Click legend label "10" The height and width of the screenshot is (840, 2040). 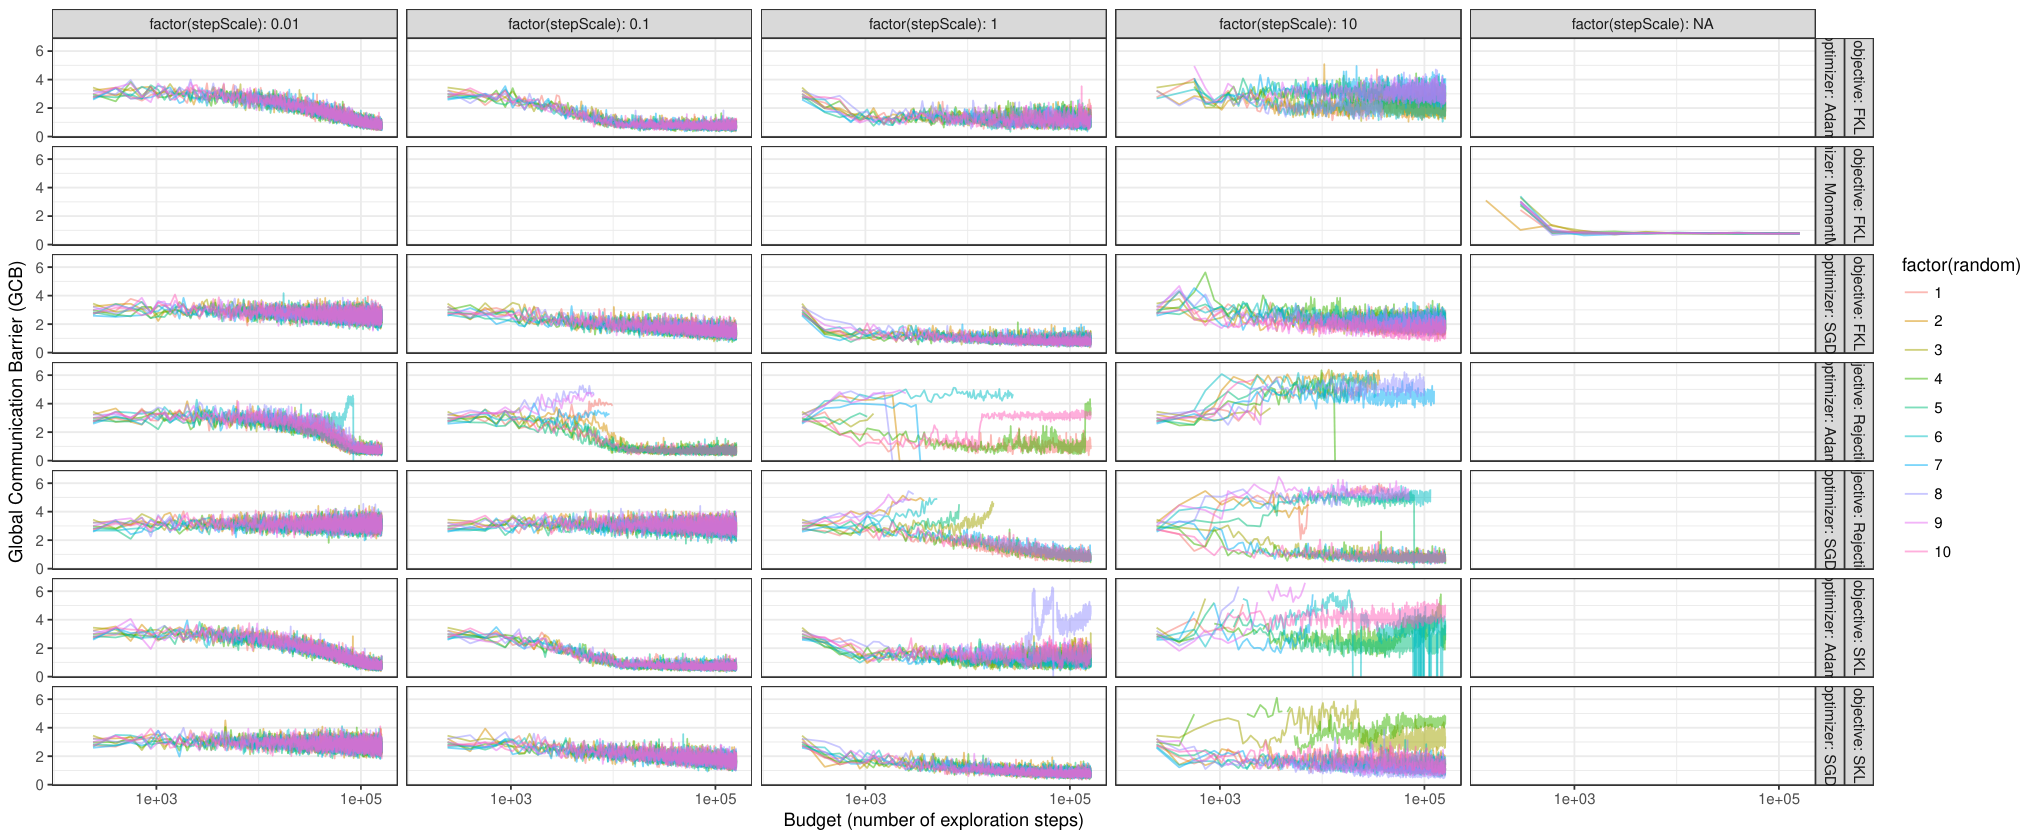[1942, 552]
